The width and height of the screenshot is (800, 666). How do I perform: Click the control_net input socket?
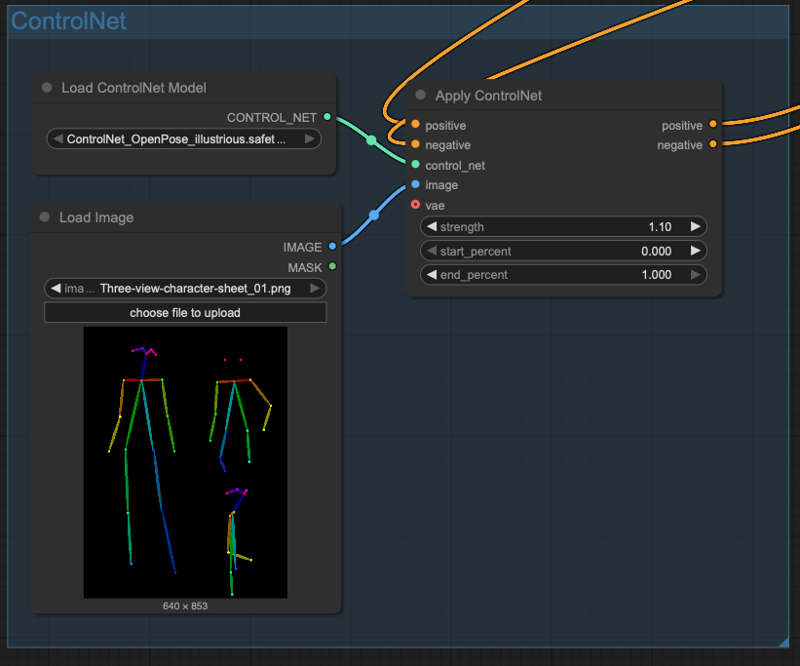[x=415, y=165]
